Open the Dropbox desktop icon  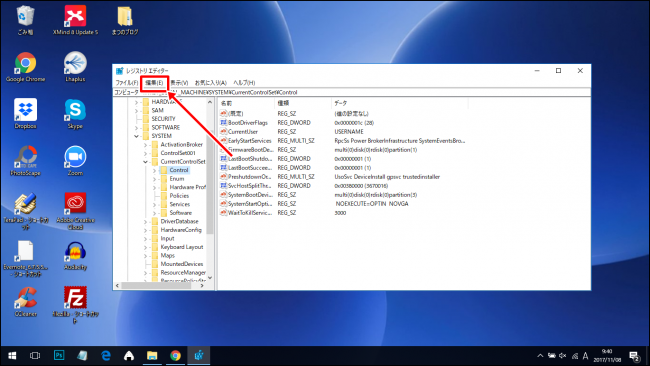[x=25, y=114]
